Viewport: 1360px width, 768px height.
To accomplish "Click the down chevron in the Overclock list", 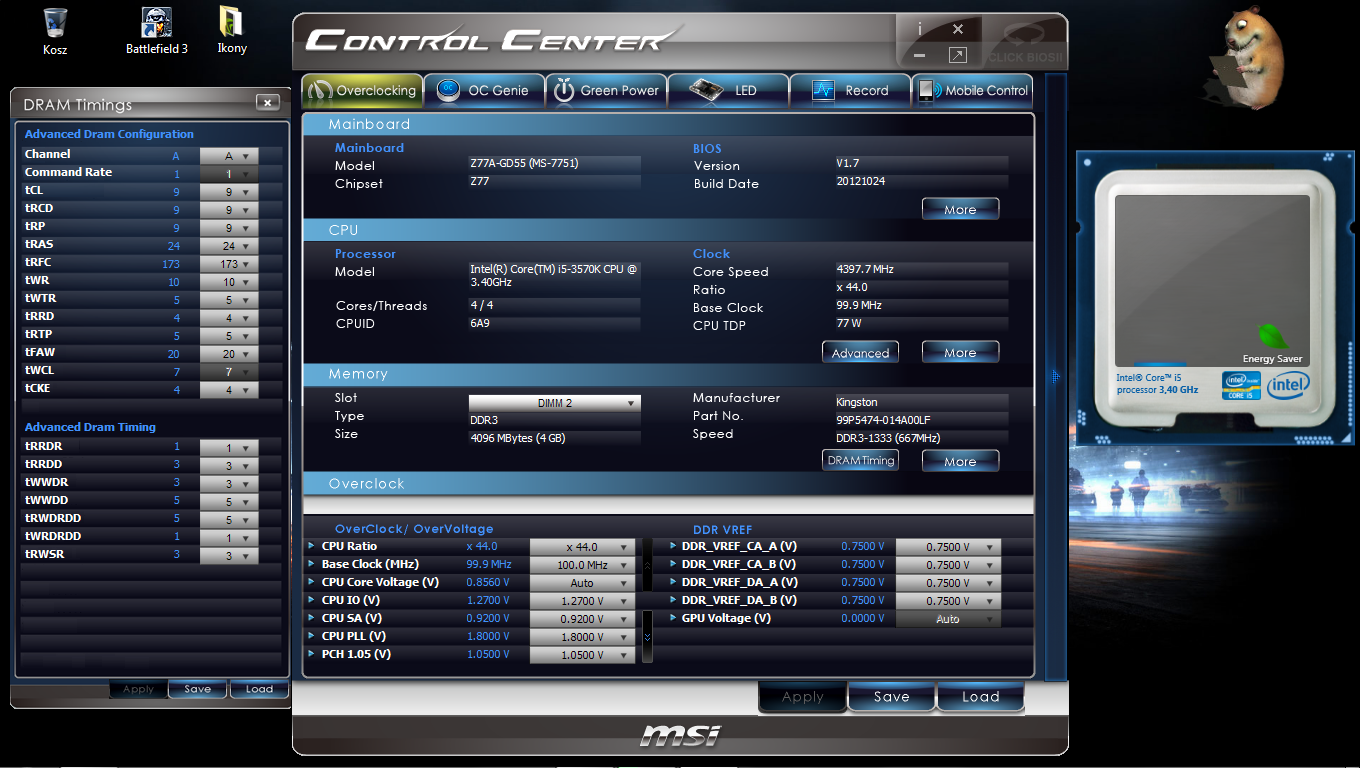I will [647, 636].
